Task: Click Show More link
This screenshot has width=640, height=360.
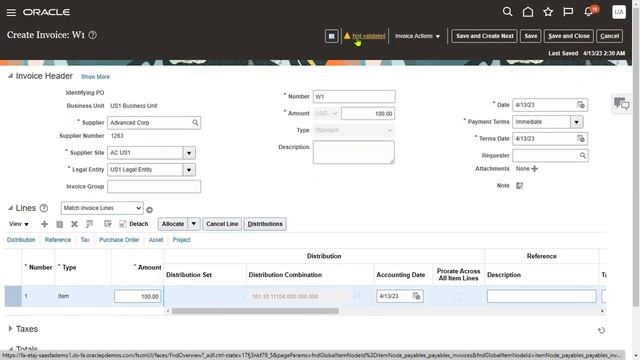Action: click(x=95, y=77)
